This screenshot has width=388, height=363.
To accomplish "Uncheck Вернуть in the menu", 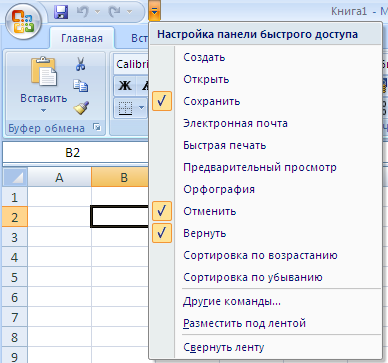I will coord(265,233).
